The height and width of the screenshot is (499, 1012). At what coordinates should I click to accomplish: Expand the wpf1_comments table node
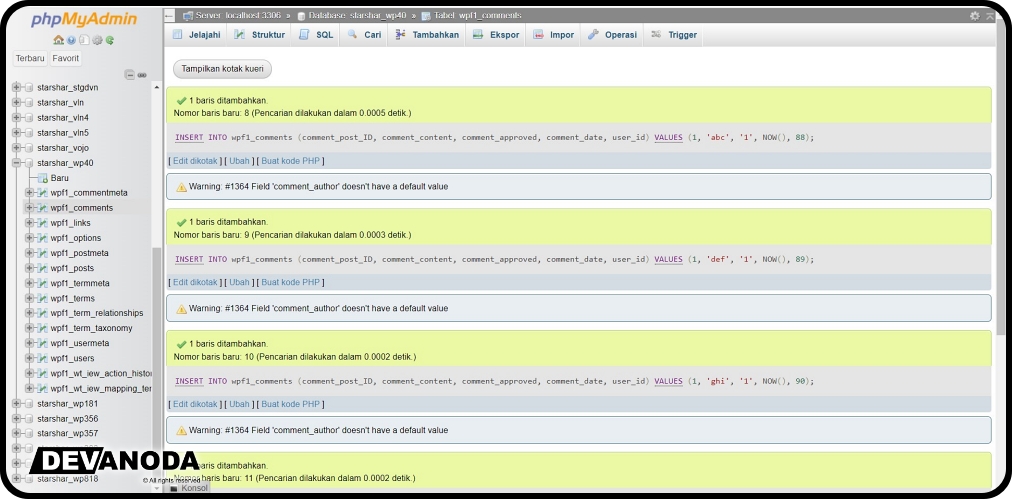tap(29, 208)
